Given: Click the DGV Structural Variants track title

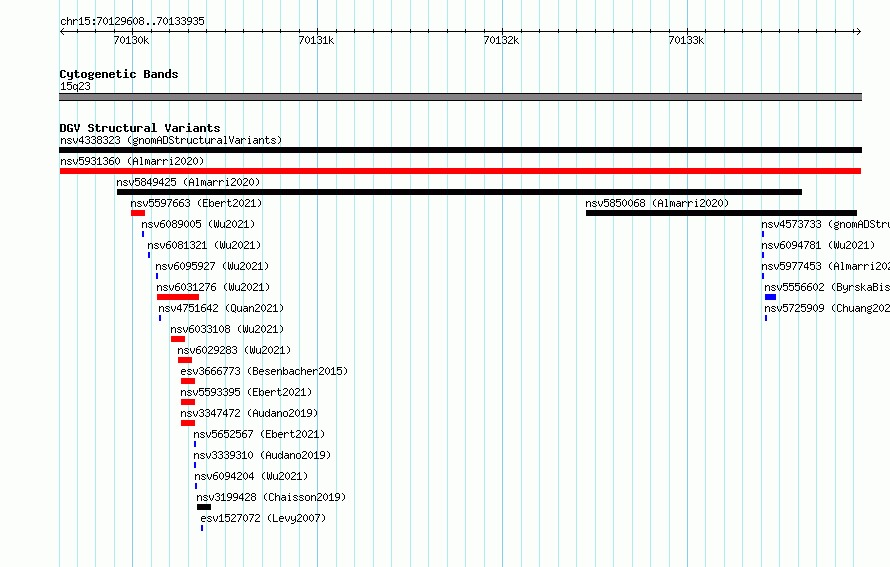Looking at the screenshot, I should (x=140, y=128).
